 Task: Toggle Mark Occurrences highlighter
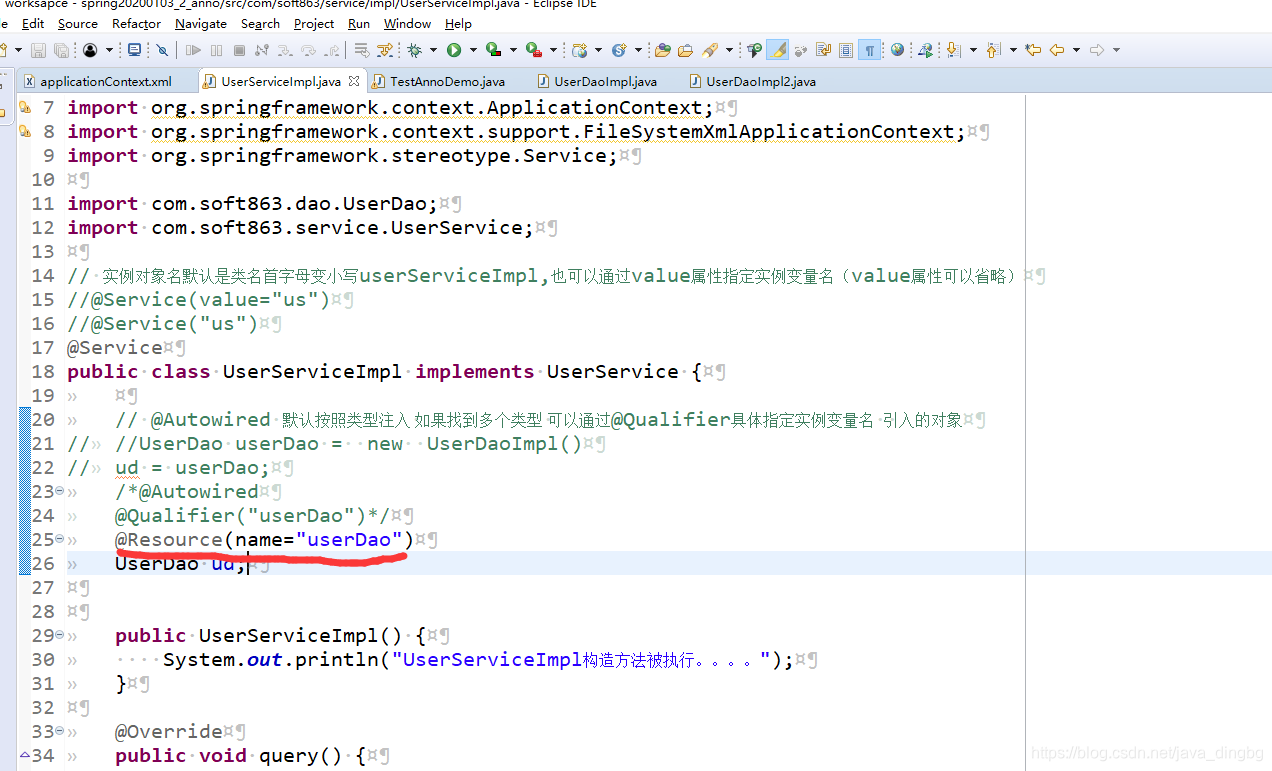pyautogui.click(x=777, y=50)
